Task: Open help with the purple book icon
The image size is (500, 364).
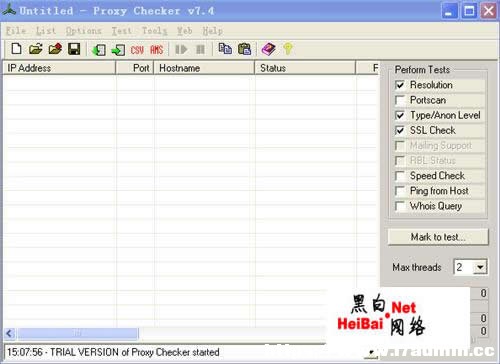Action: 269,49
